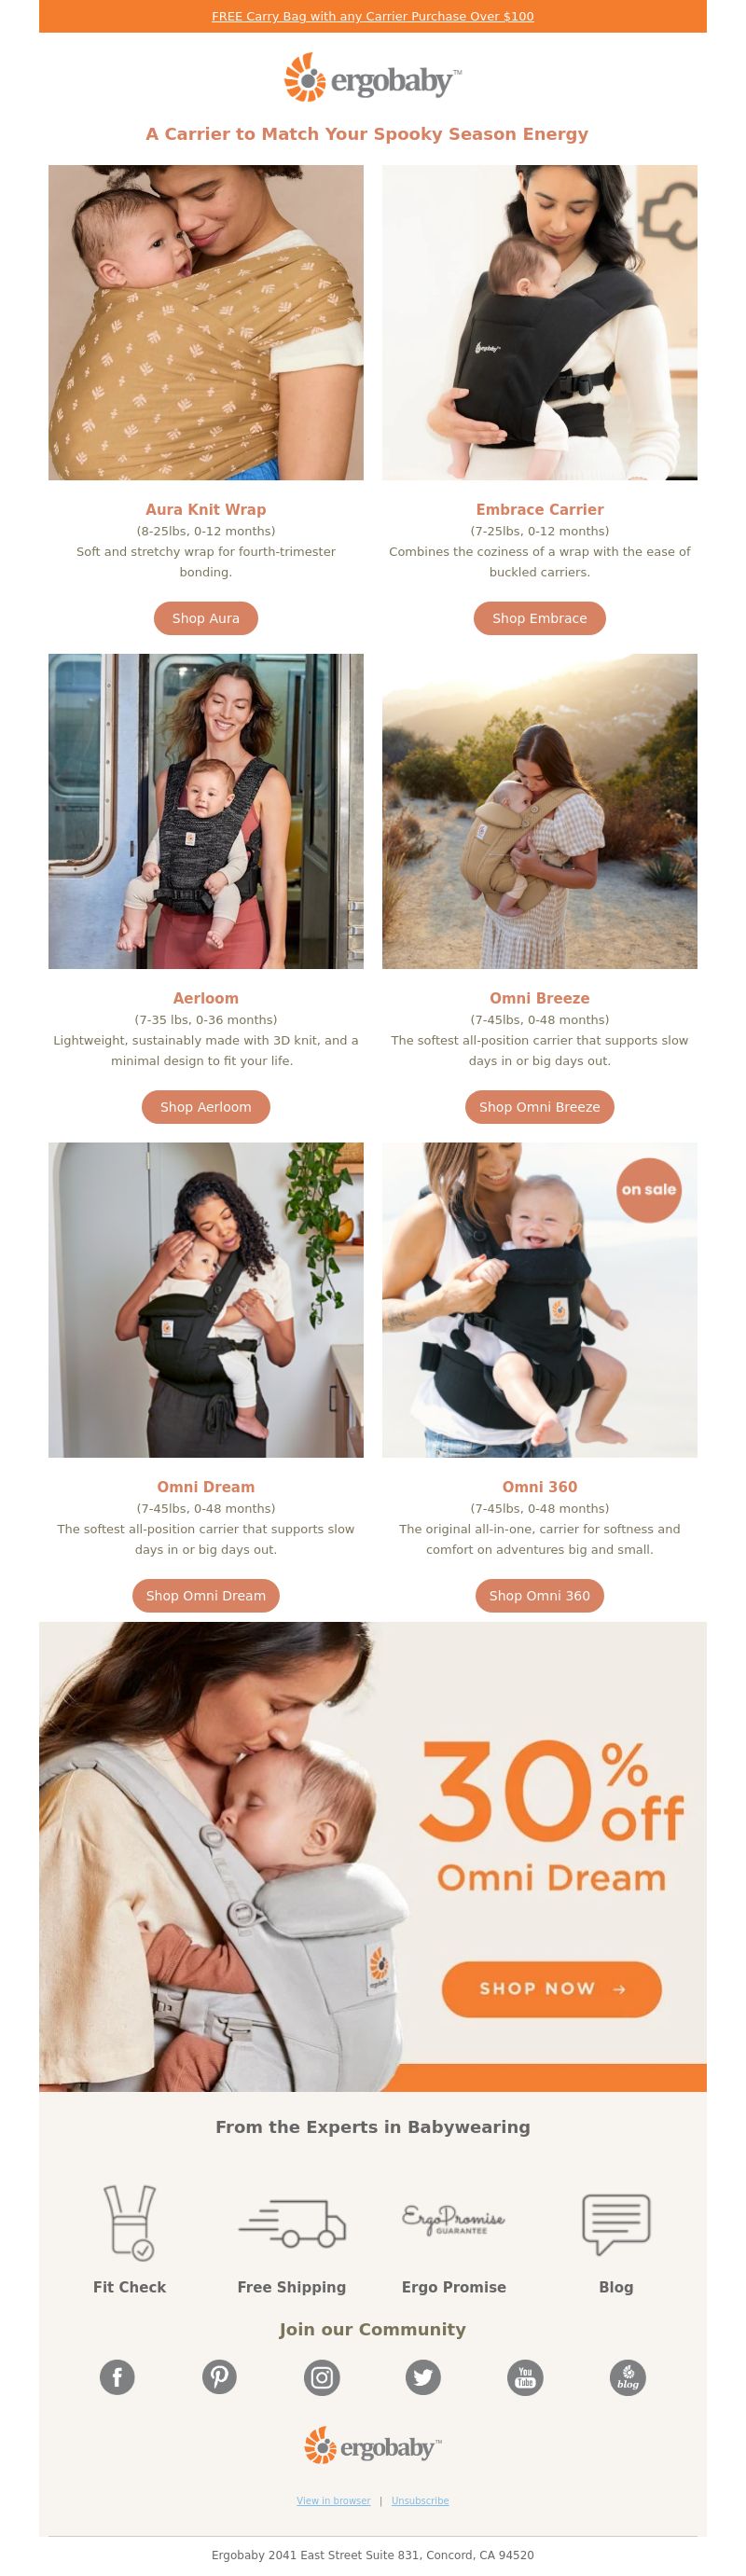Image resolution: width=746 pixels, height=2576 pixels.
Task: Click the Shop Embrace button
Action: tap(540, 618)
